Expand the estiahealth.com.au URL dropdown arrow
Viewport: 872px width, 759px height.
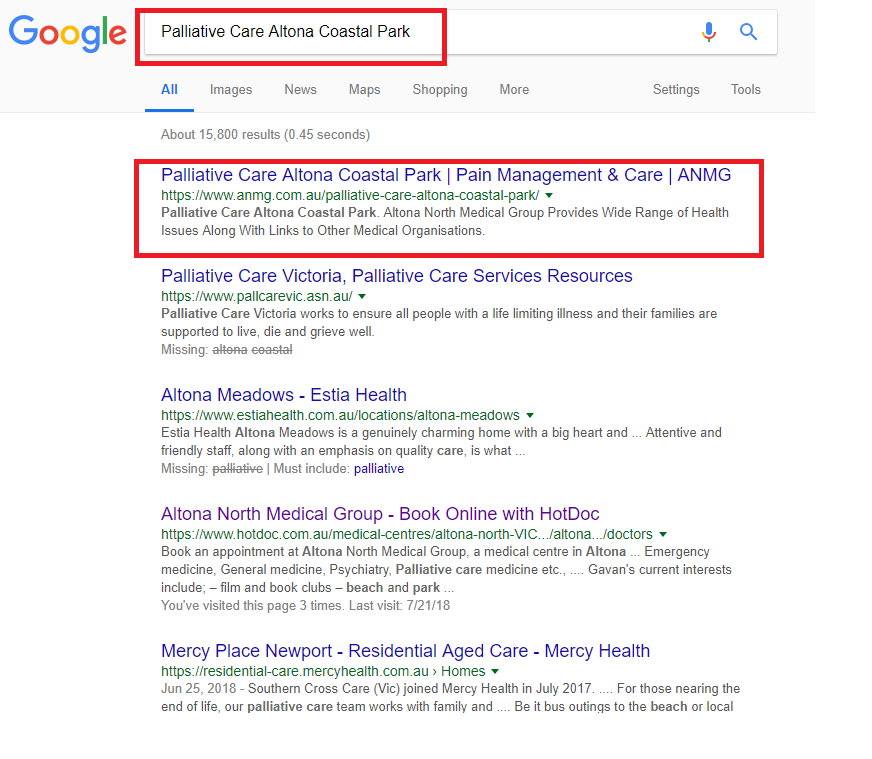coord(530,415)
